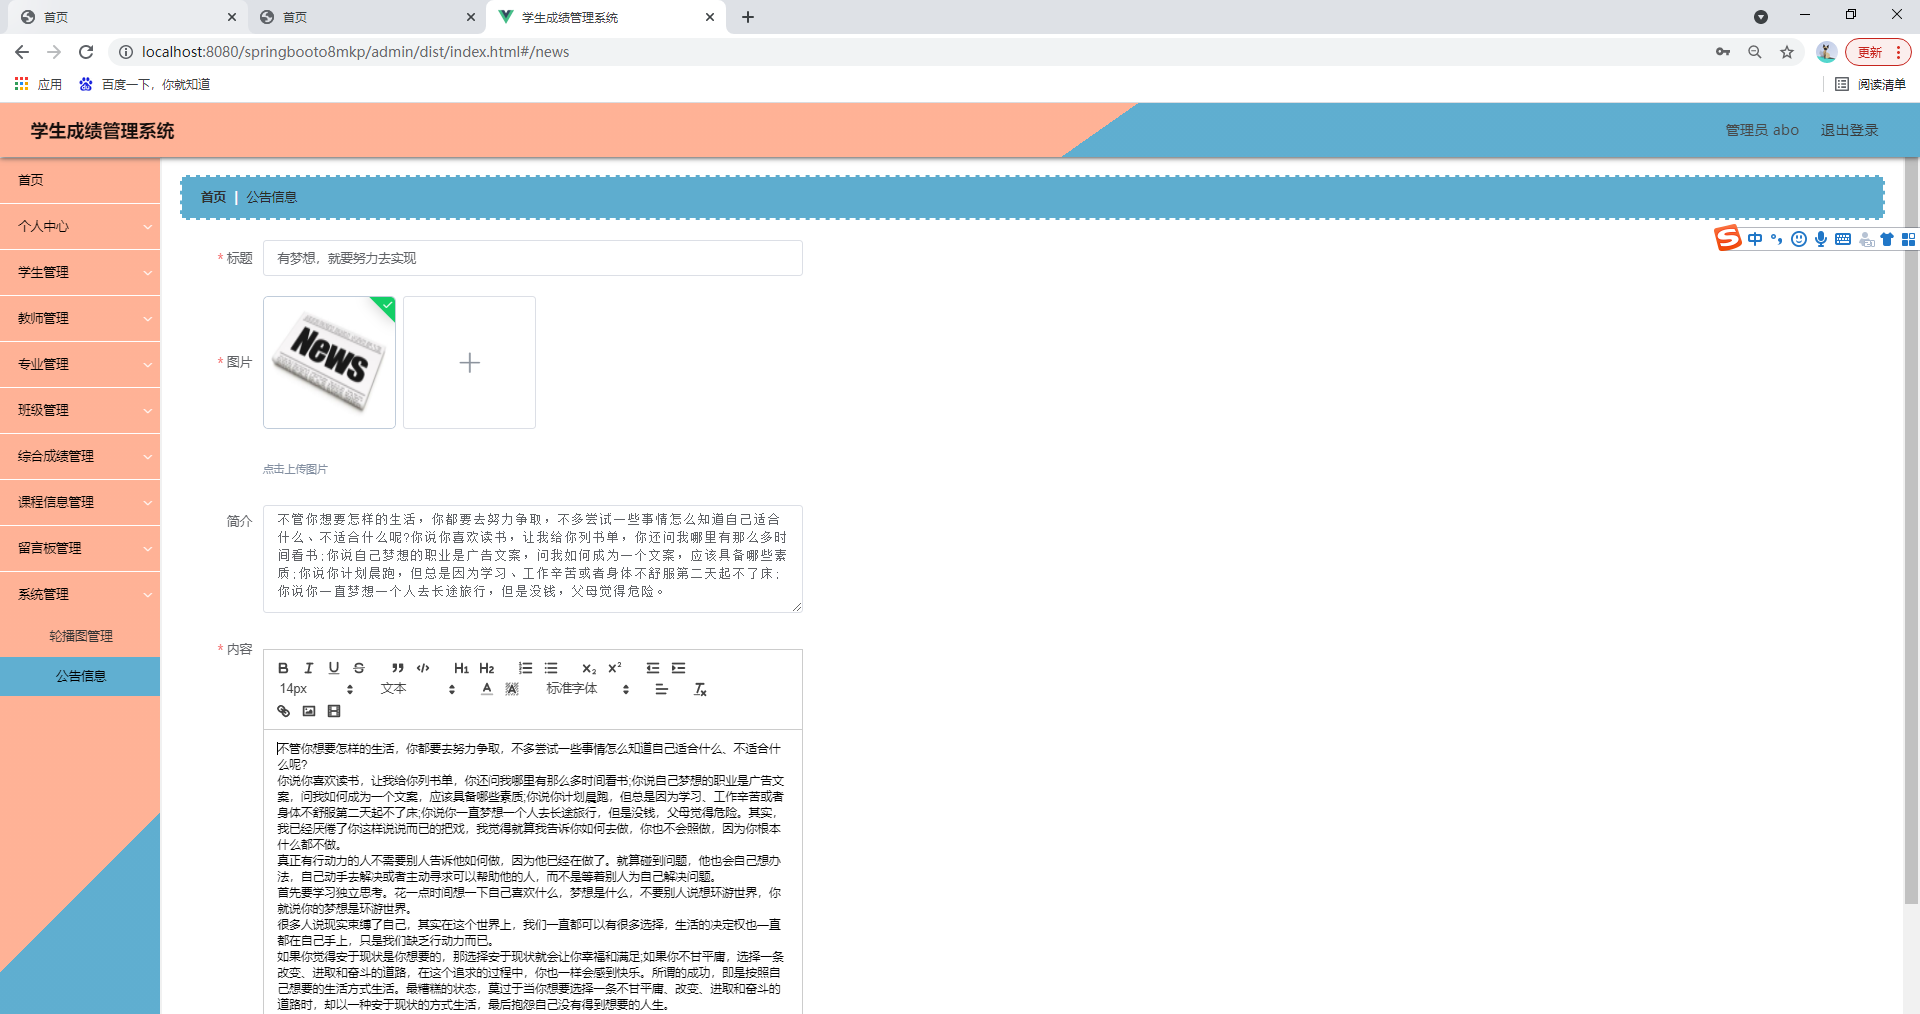This screenshot has height=1014, width=1920.
Task: Expand the 个人中心 sidebar menu
Action: pyautogui.click(x=80, y=226)
